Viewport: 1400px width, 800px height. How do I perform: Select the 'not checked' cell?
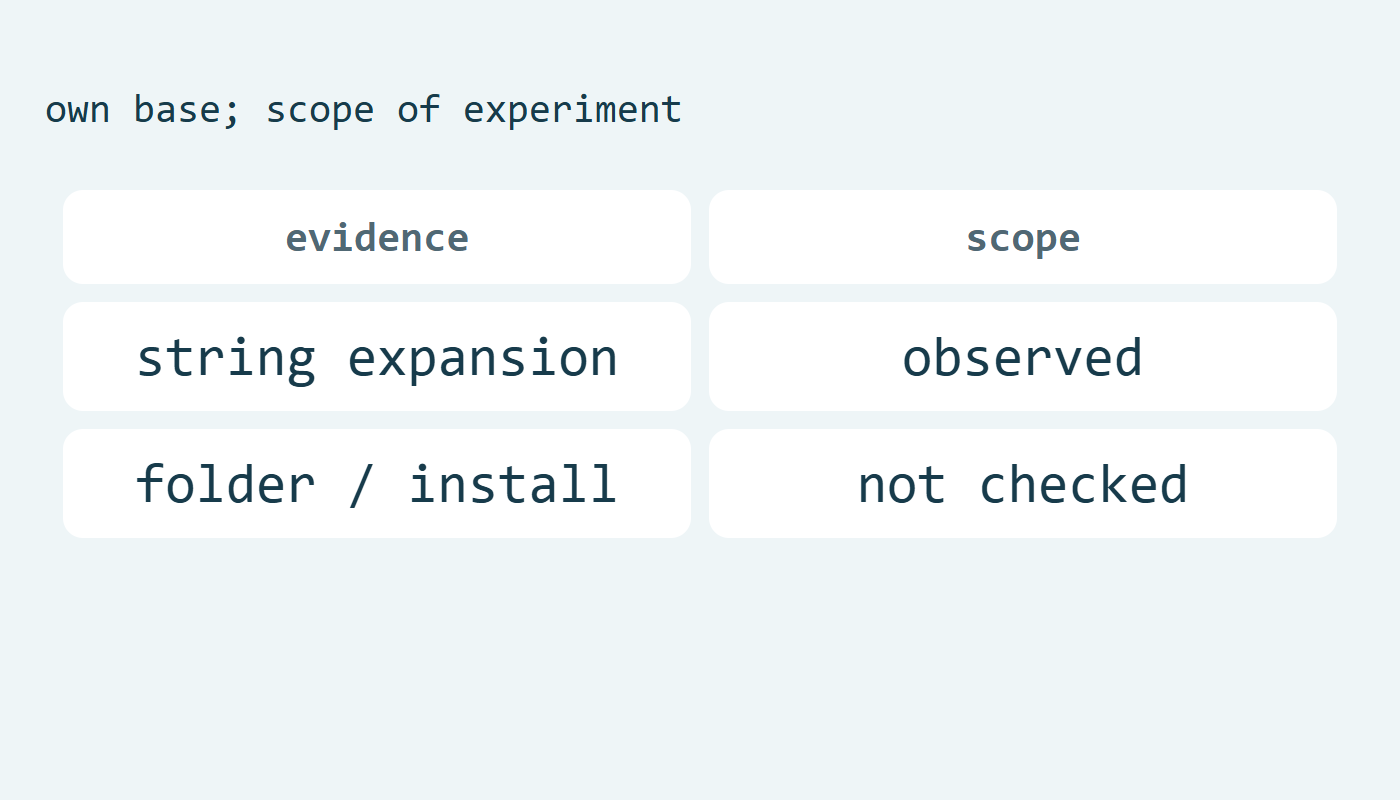[1023, 484]
